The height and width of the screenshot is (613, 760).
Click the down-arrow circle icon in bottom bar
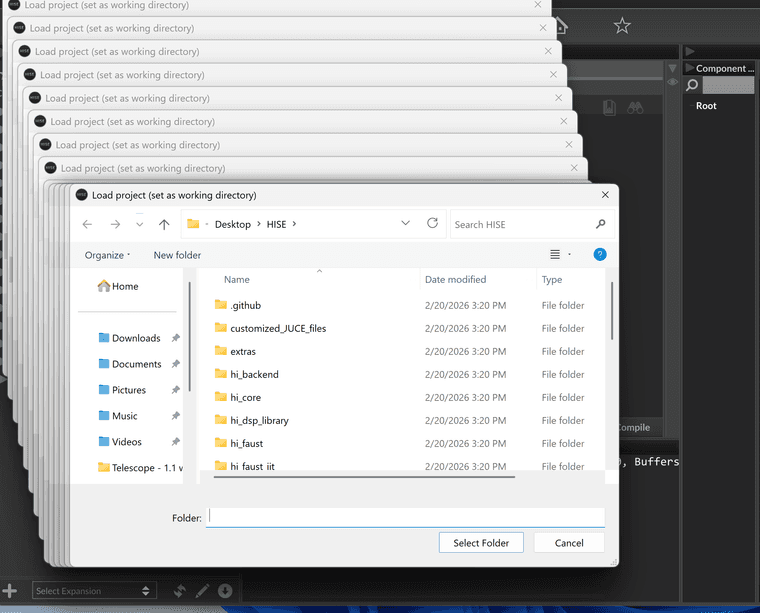[x=225, y=591]
